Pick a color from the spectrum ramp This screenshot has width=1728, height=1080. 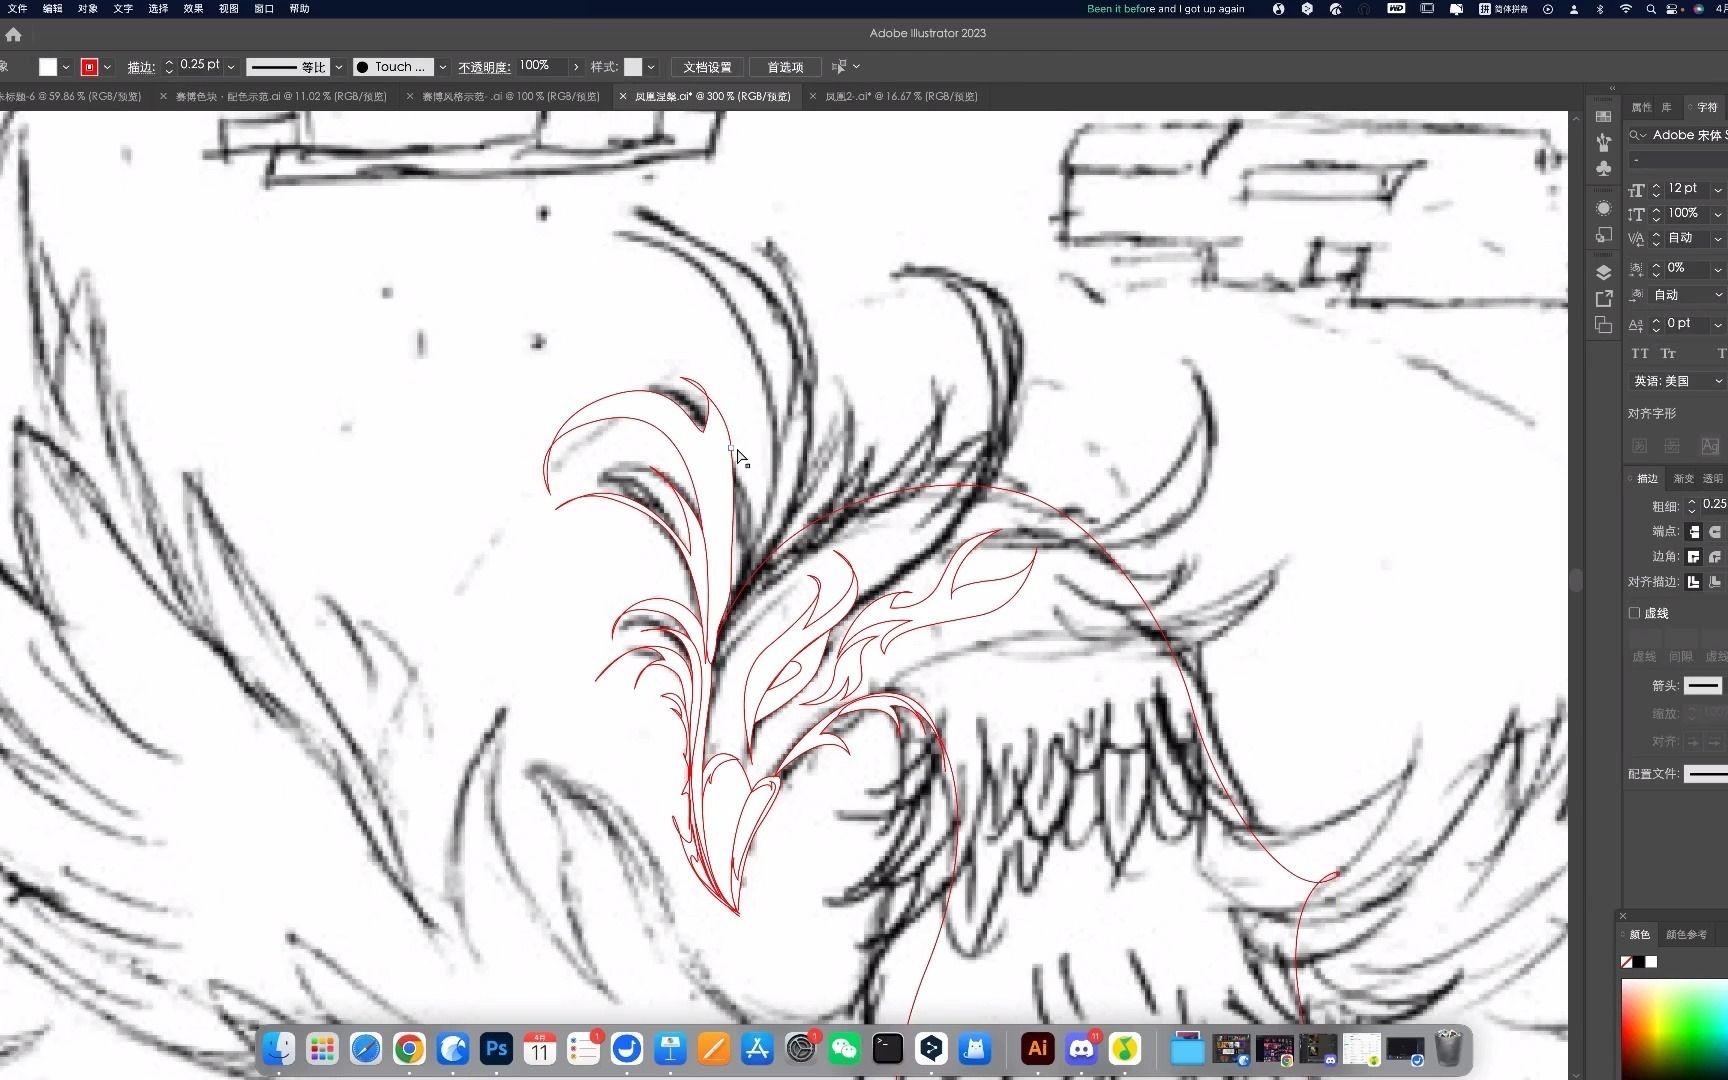tap(1675, 1030)
